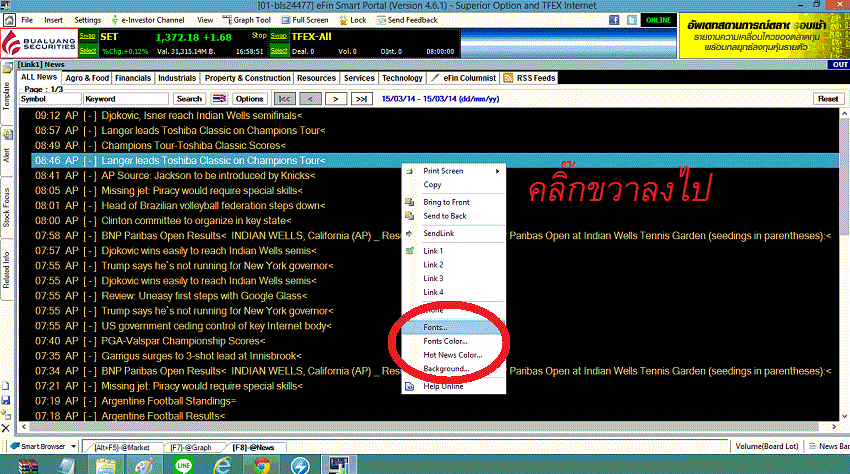The height and width of the screenshot is (474, 850).
Task: Open Google Chrome from taskbar
Action: pyautogui.click(x=261, y=465)
